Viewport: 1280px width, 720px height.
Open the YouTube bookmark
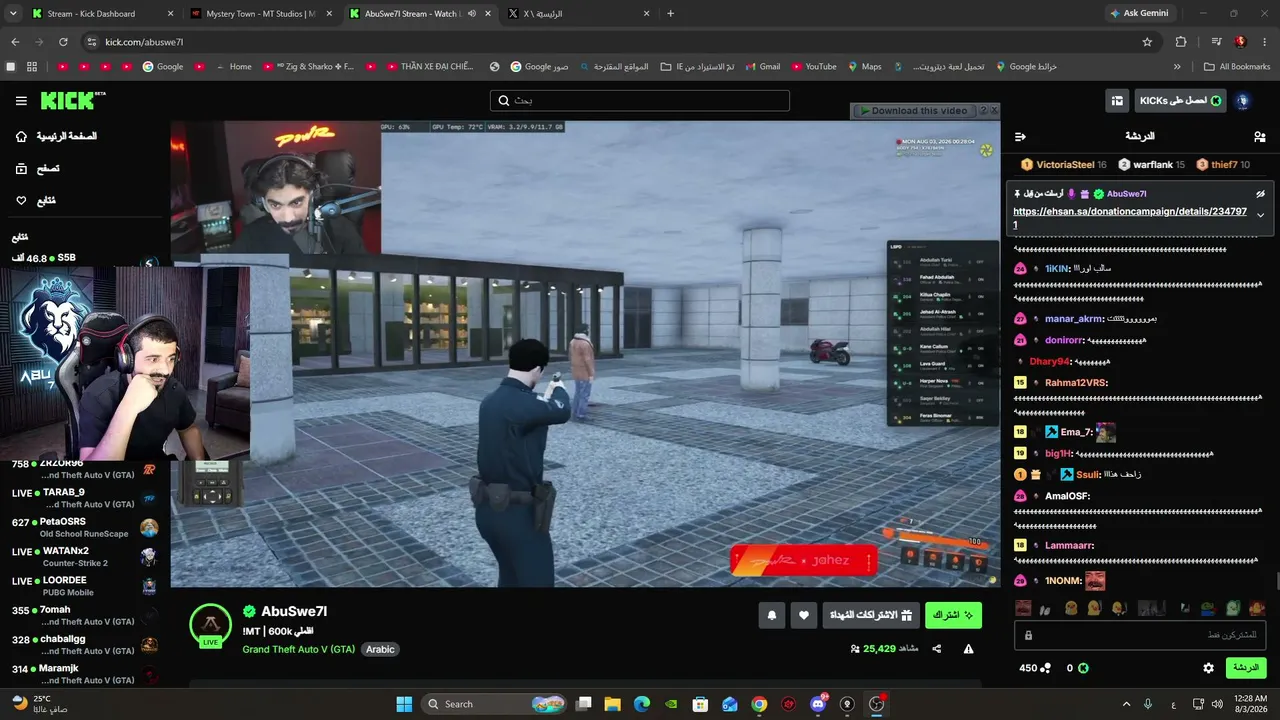[813, 67]
